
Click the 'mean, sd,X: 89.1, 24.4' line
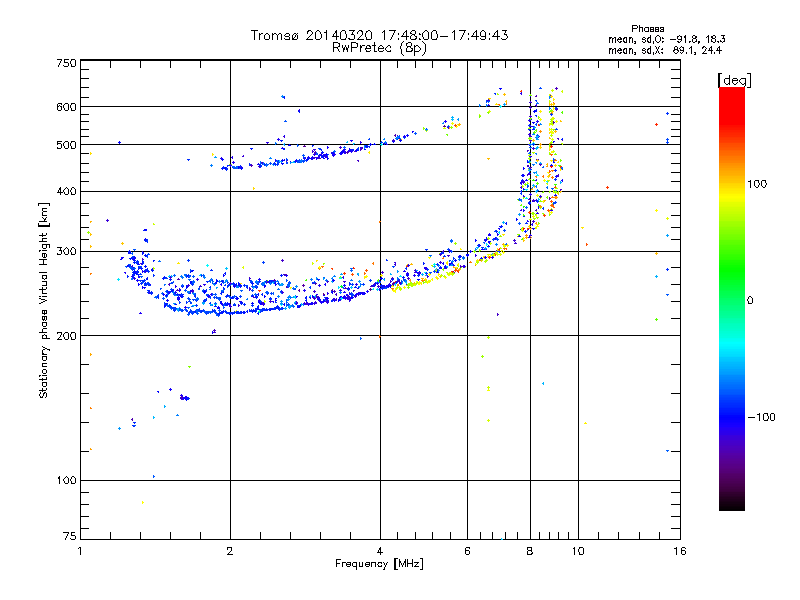pyautogui.click(x=665, y=50)
